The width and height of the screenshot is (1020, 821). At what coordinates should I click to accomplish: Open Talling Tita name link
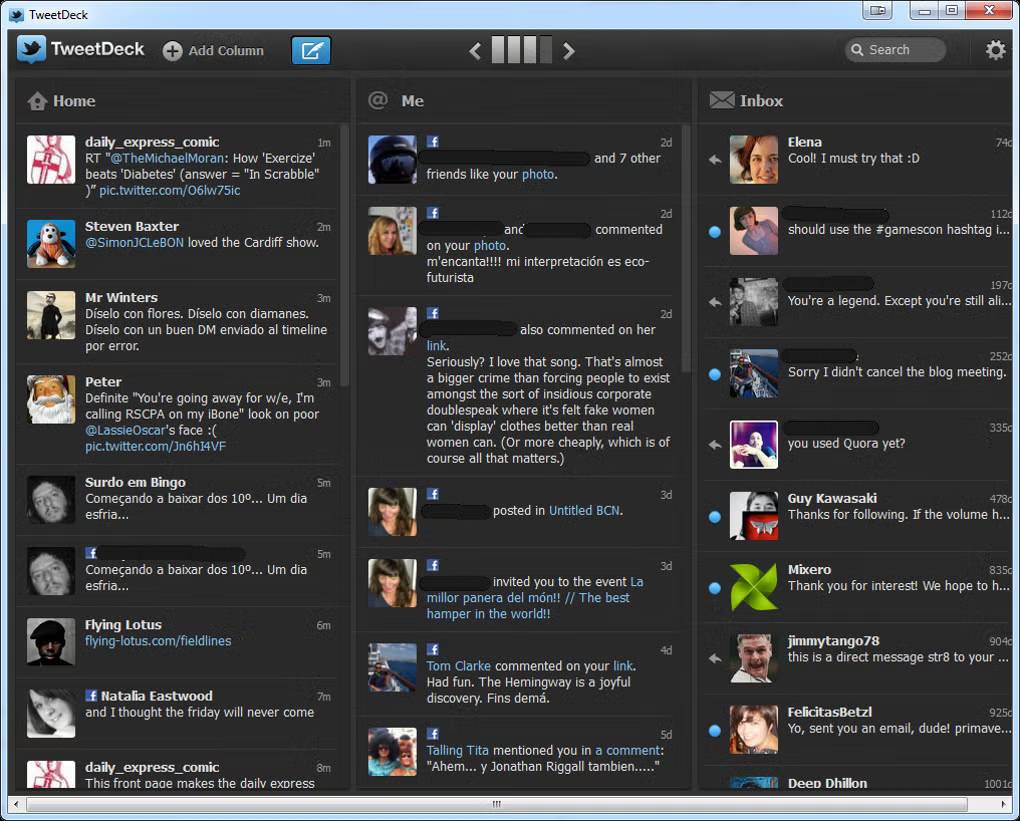click(457, 750)
